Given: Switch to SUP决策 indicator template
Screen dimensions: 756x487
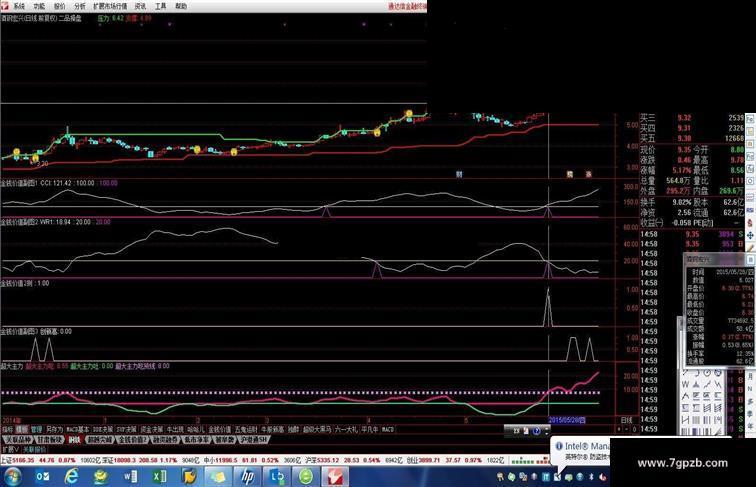Looking at the screenshot, I should (127, 429).
